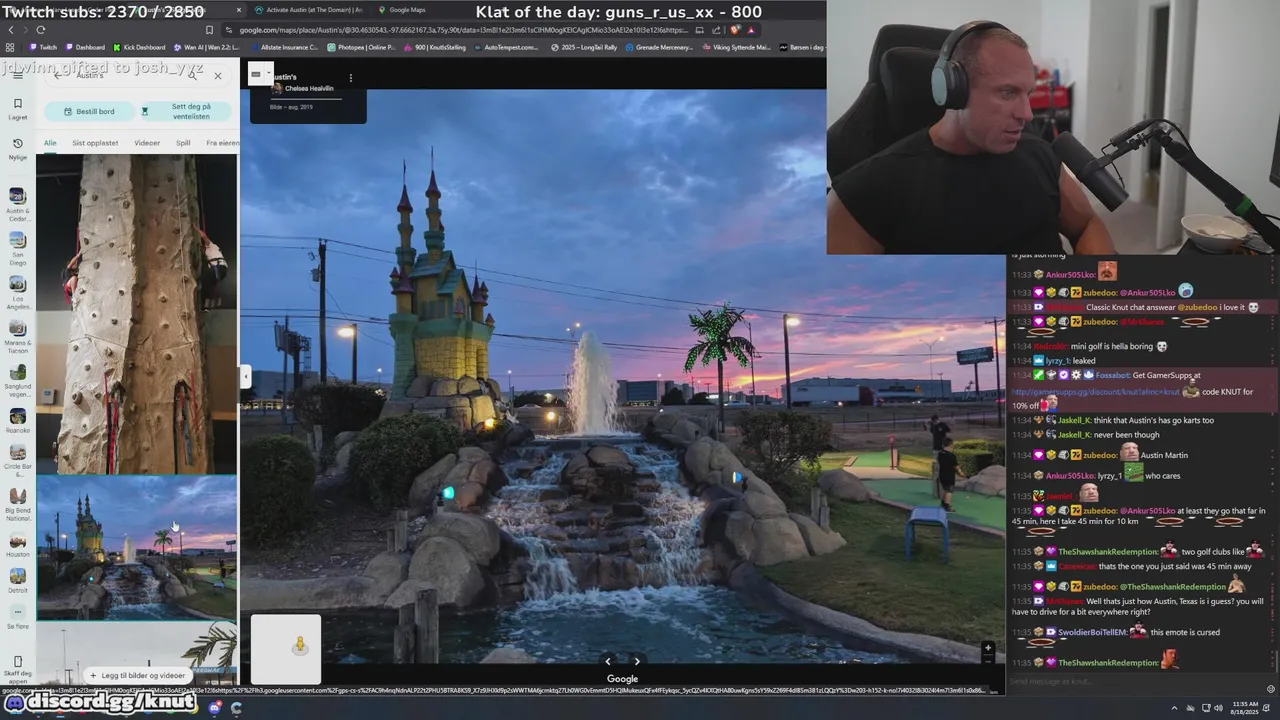This screenshot has width=1280, height=720.
Task: Click the share icon in the address bar
Action: pos(718,30)
